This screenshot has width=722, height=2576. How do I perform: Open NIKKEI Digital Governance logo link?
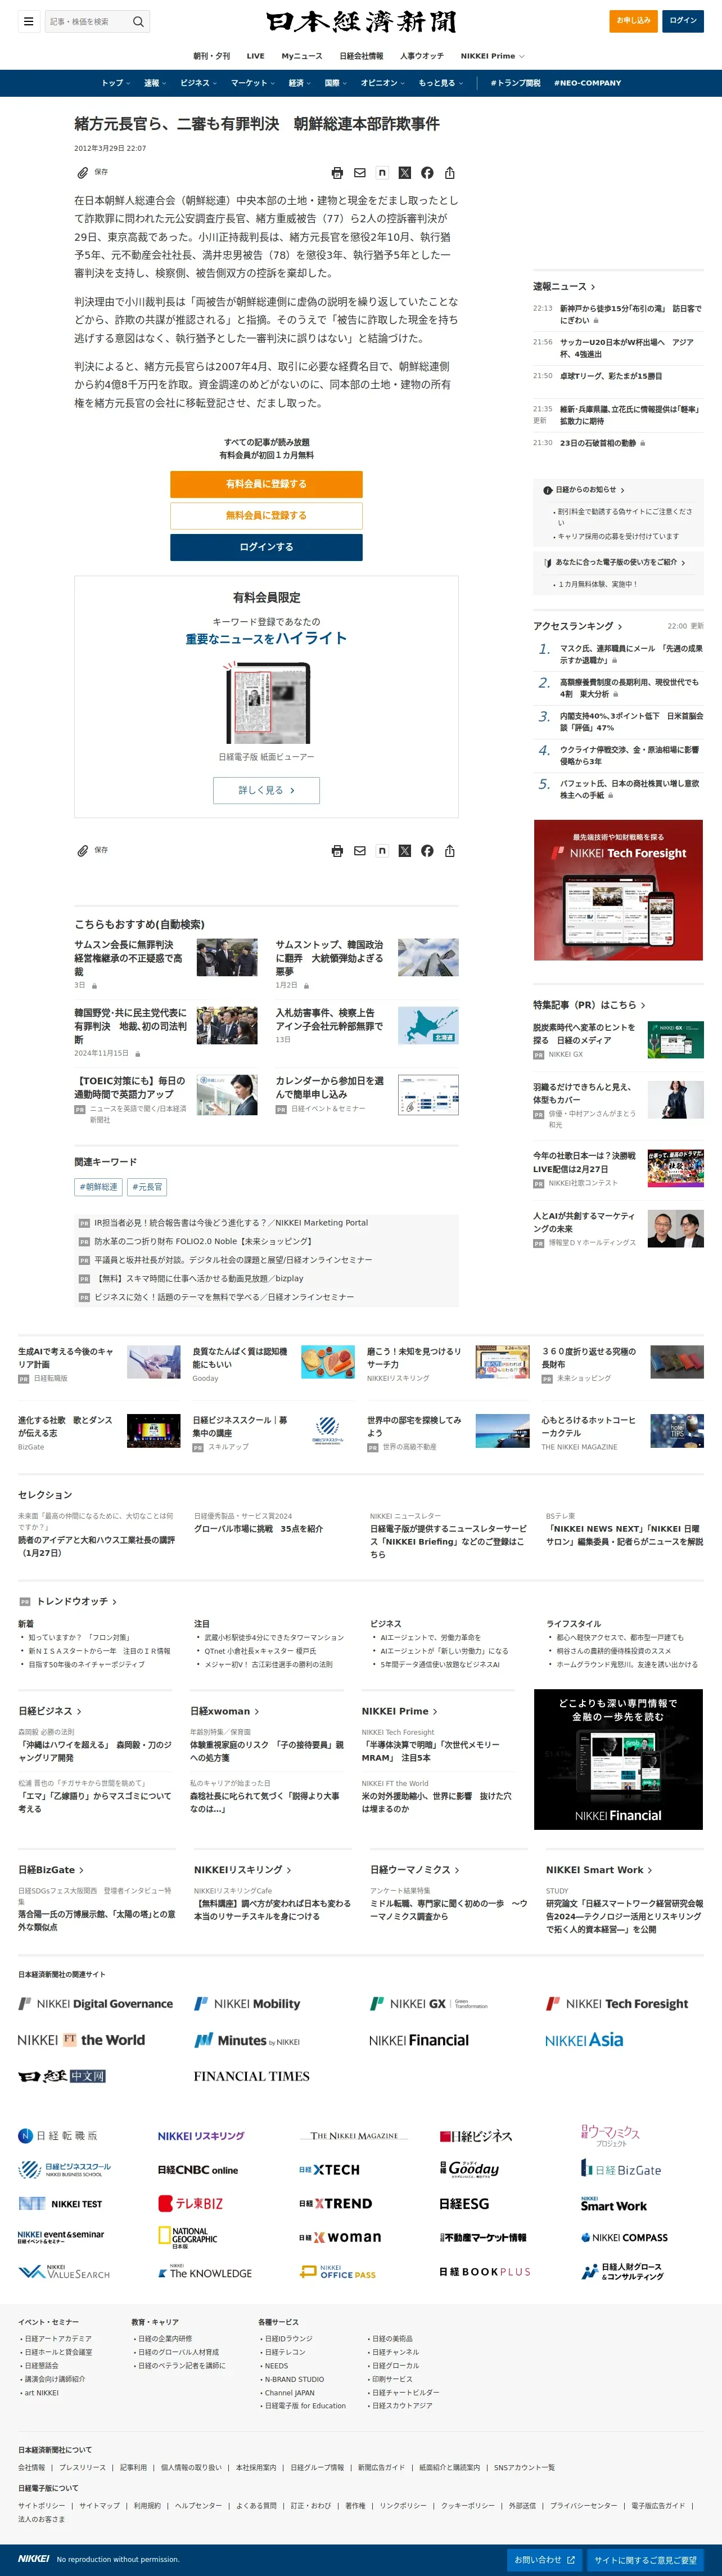[96, 2003]
